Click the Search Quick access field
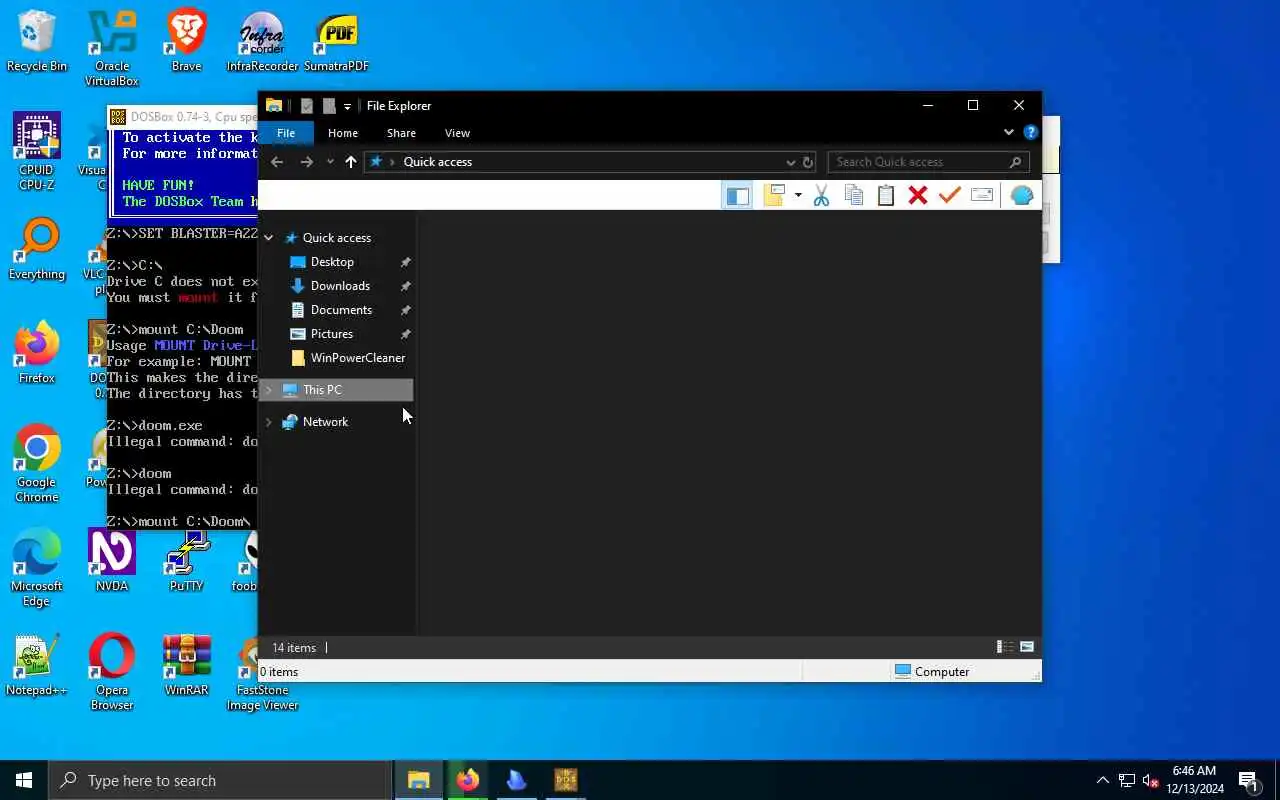This screenshot has height=800, width=1280. click(x=928, y=162)
